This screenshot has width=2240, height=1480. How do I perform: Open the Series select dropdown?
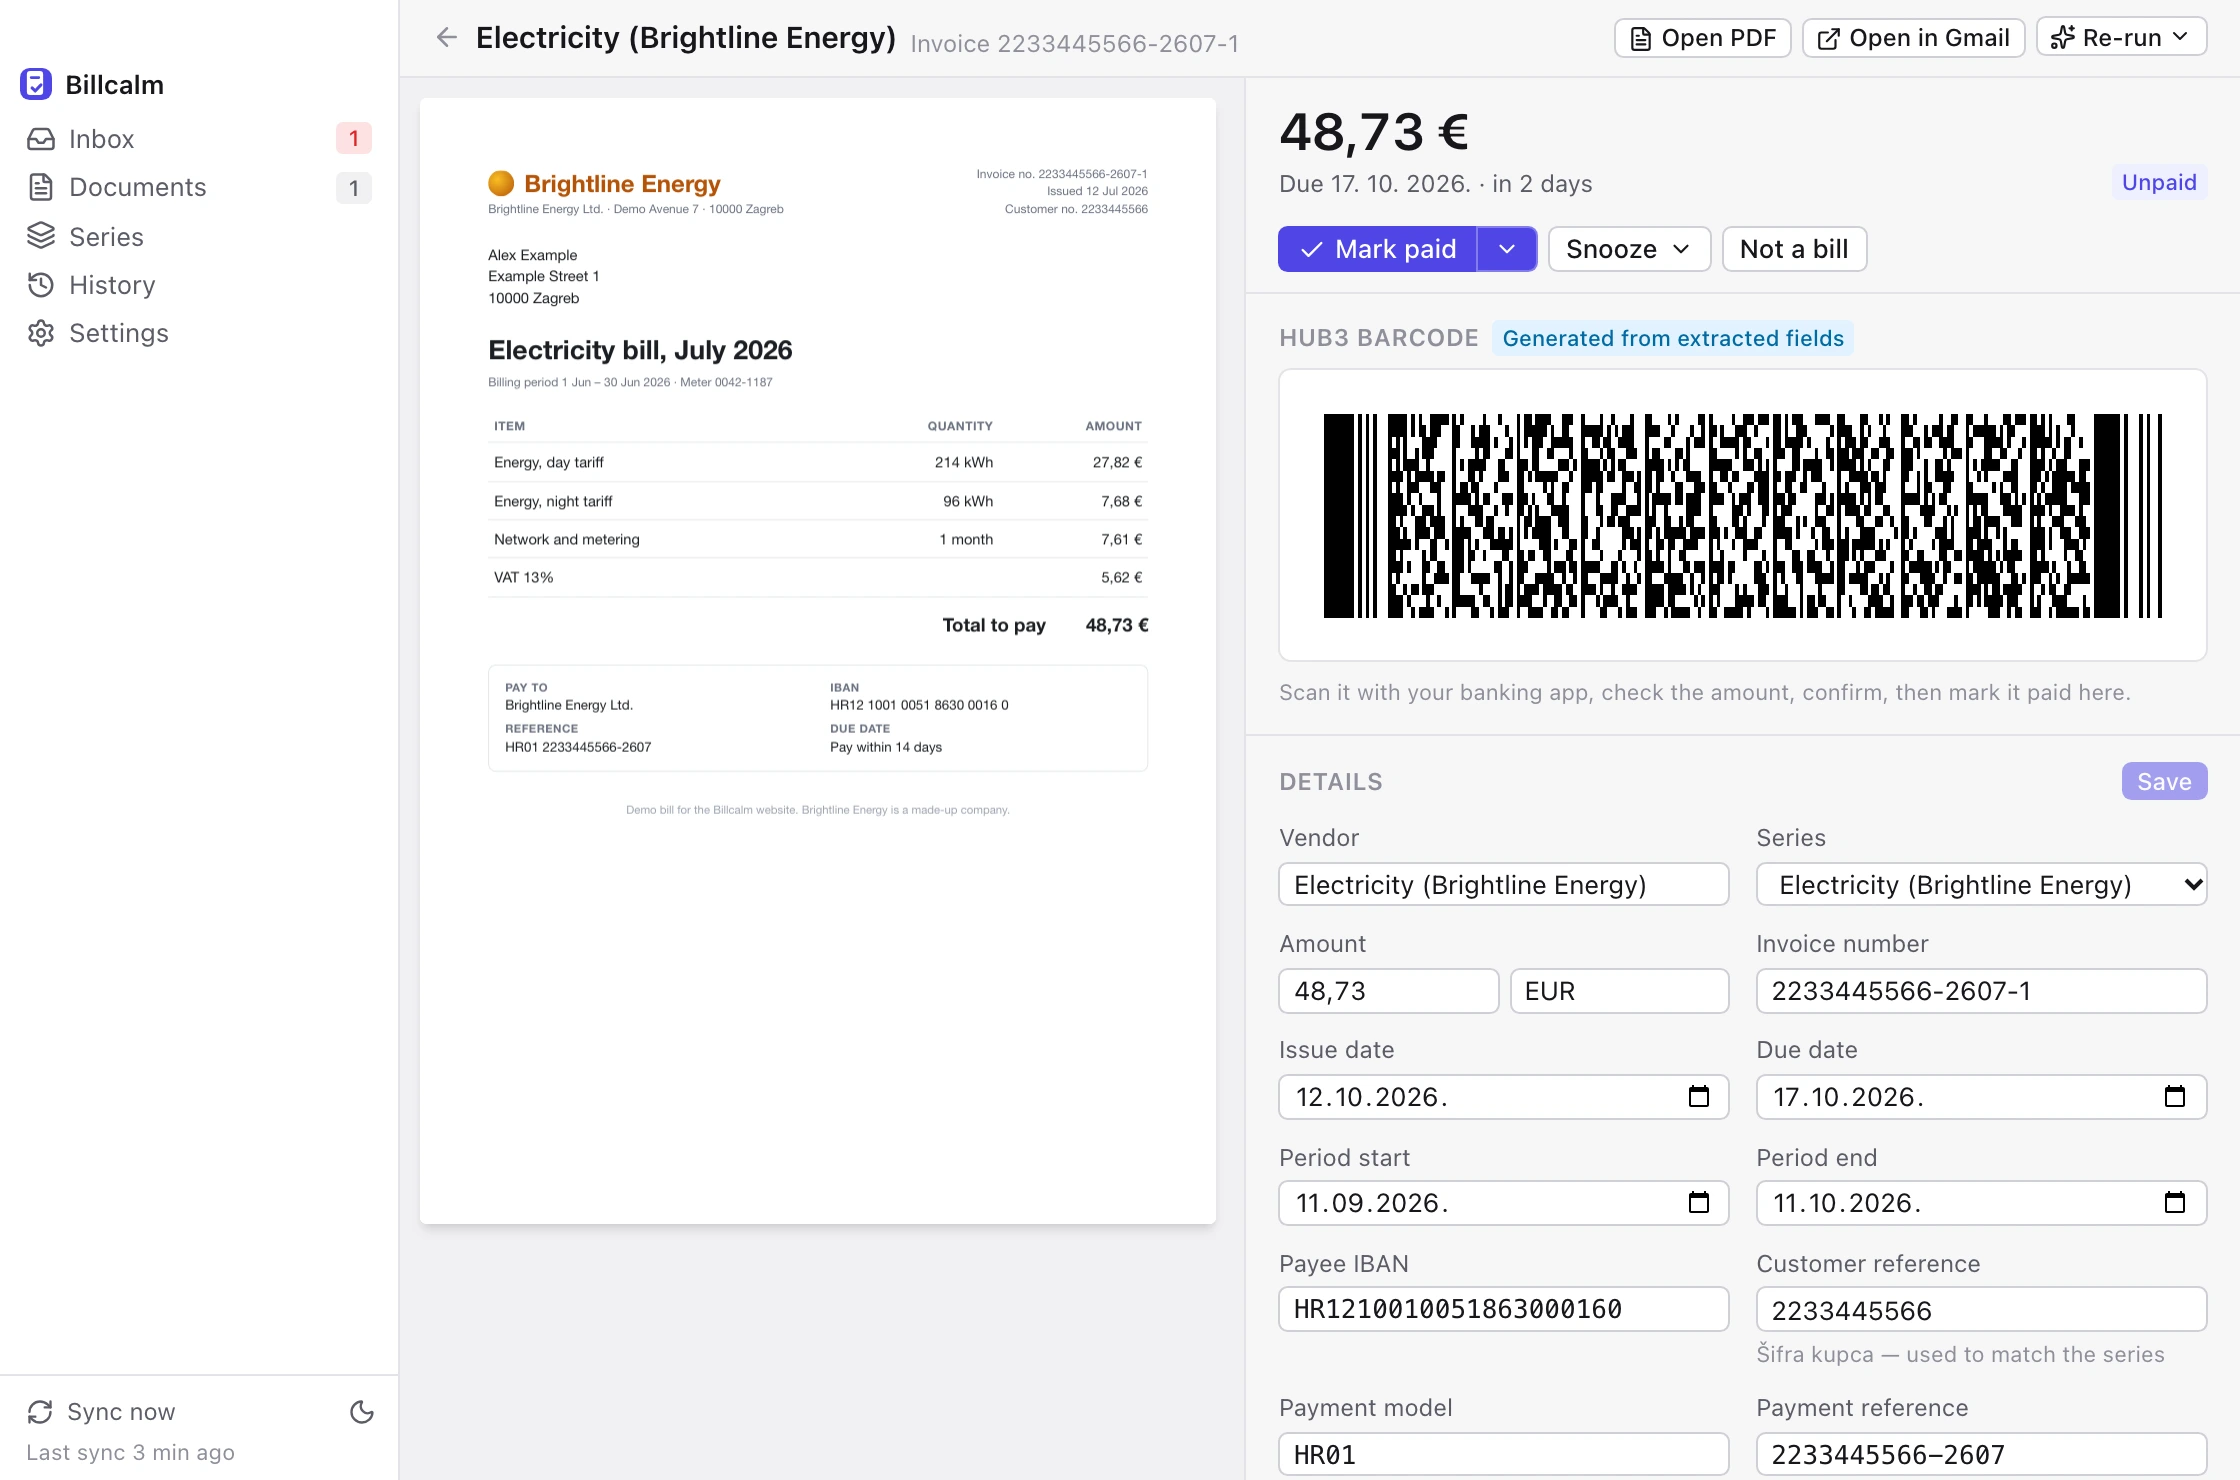pyautogui.click(x=1981, y=884)
